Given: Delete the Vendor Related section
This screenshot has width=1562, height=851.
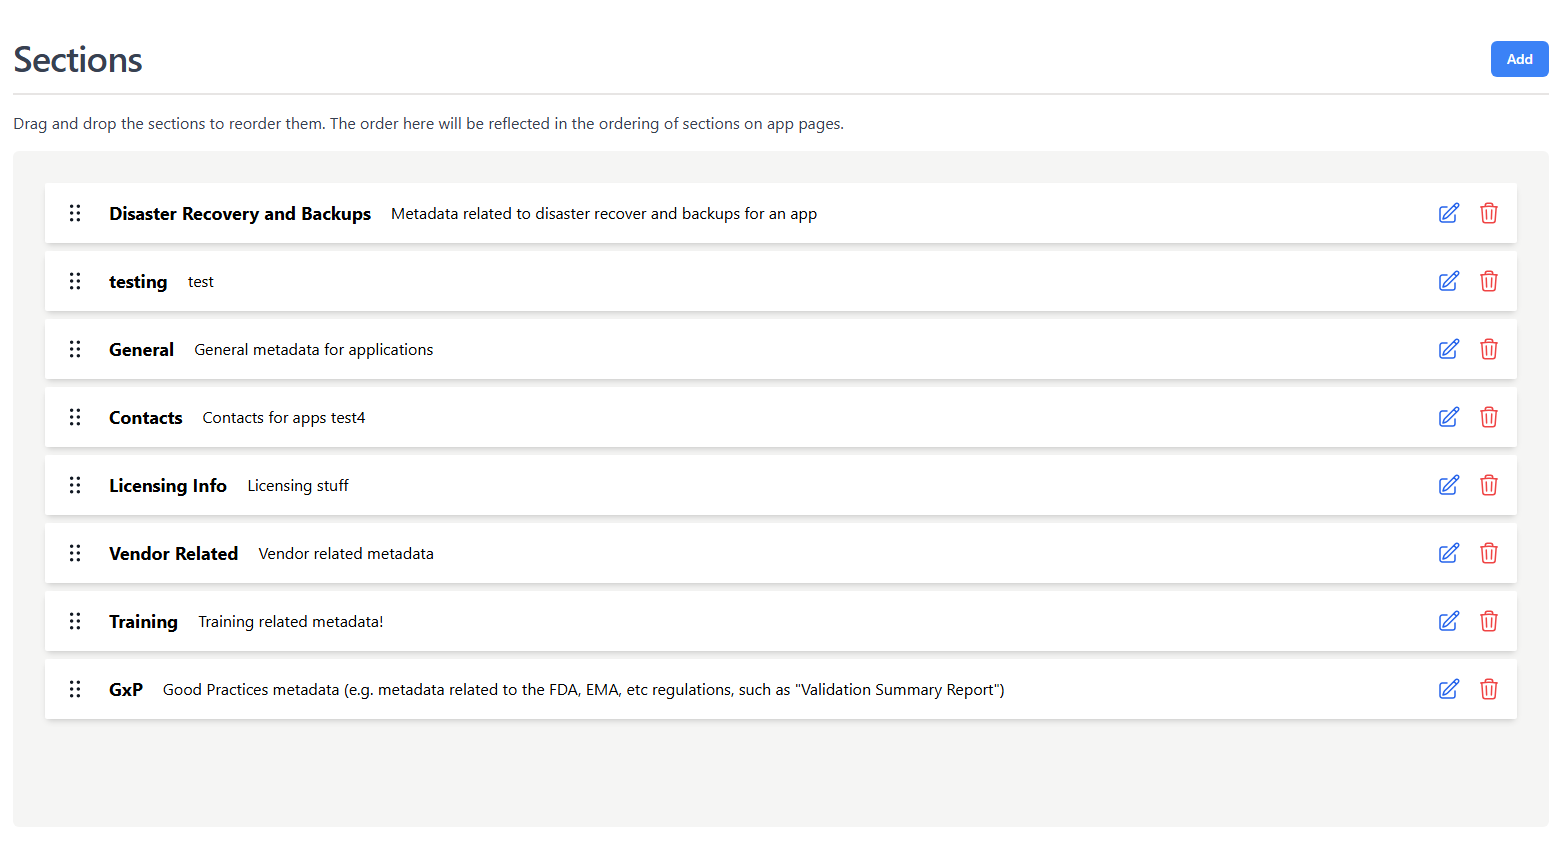Looking at the screenshot, I should tap(1489, 553).
